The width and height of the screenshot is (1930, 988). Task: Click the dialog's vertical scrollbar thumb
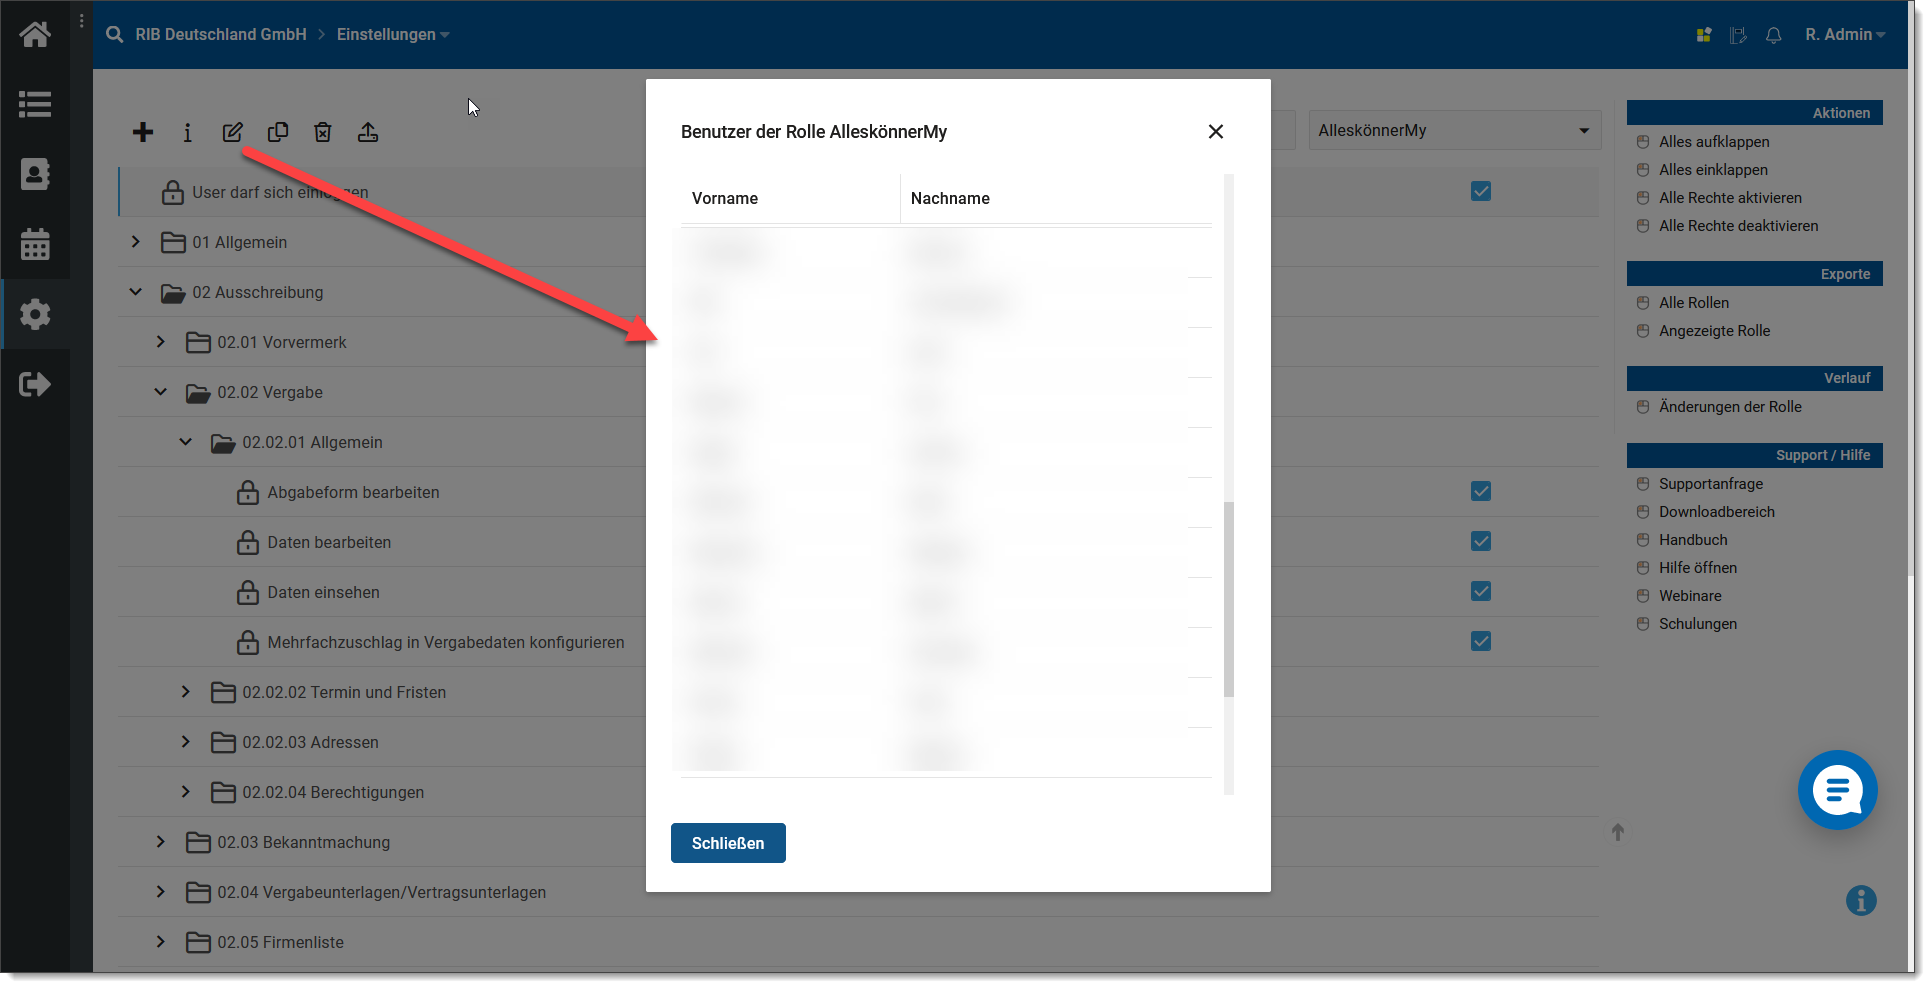[1229, 599]
